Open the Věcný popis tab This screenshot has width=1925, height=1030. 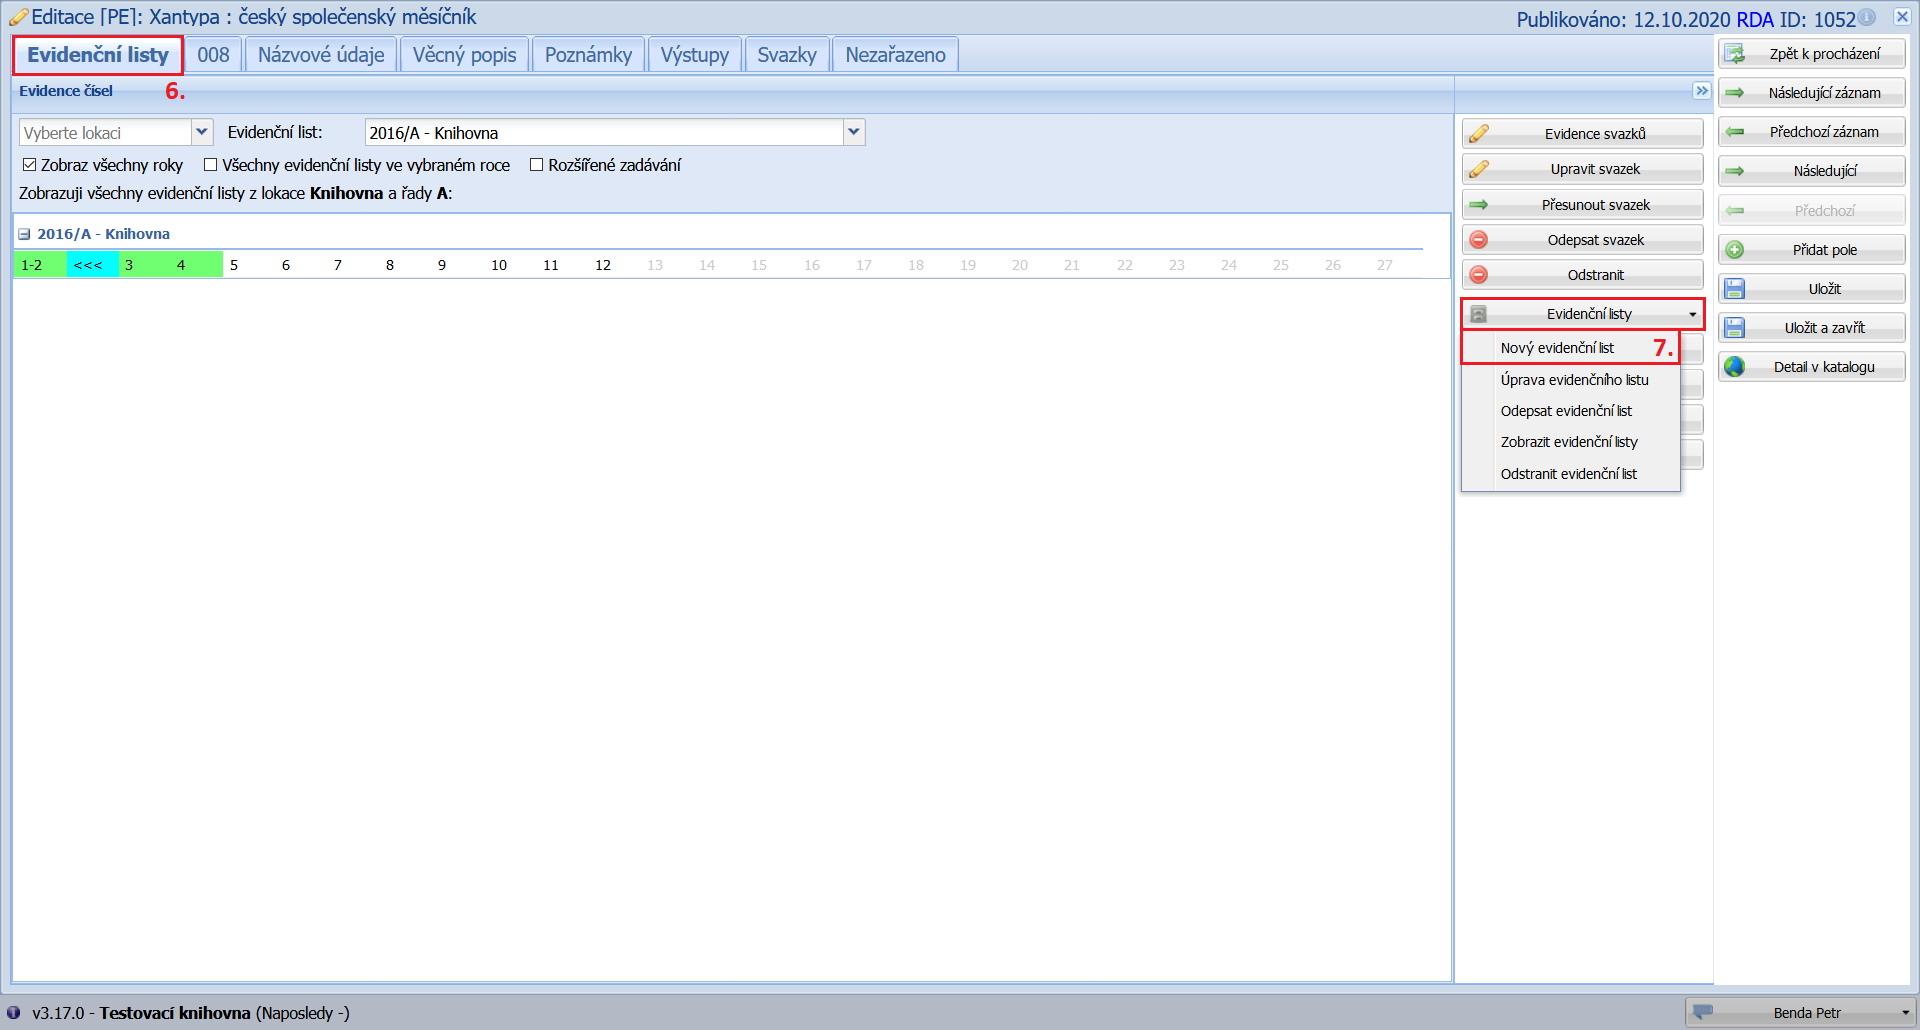pyautogui.click(x=465, y=55)
